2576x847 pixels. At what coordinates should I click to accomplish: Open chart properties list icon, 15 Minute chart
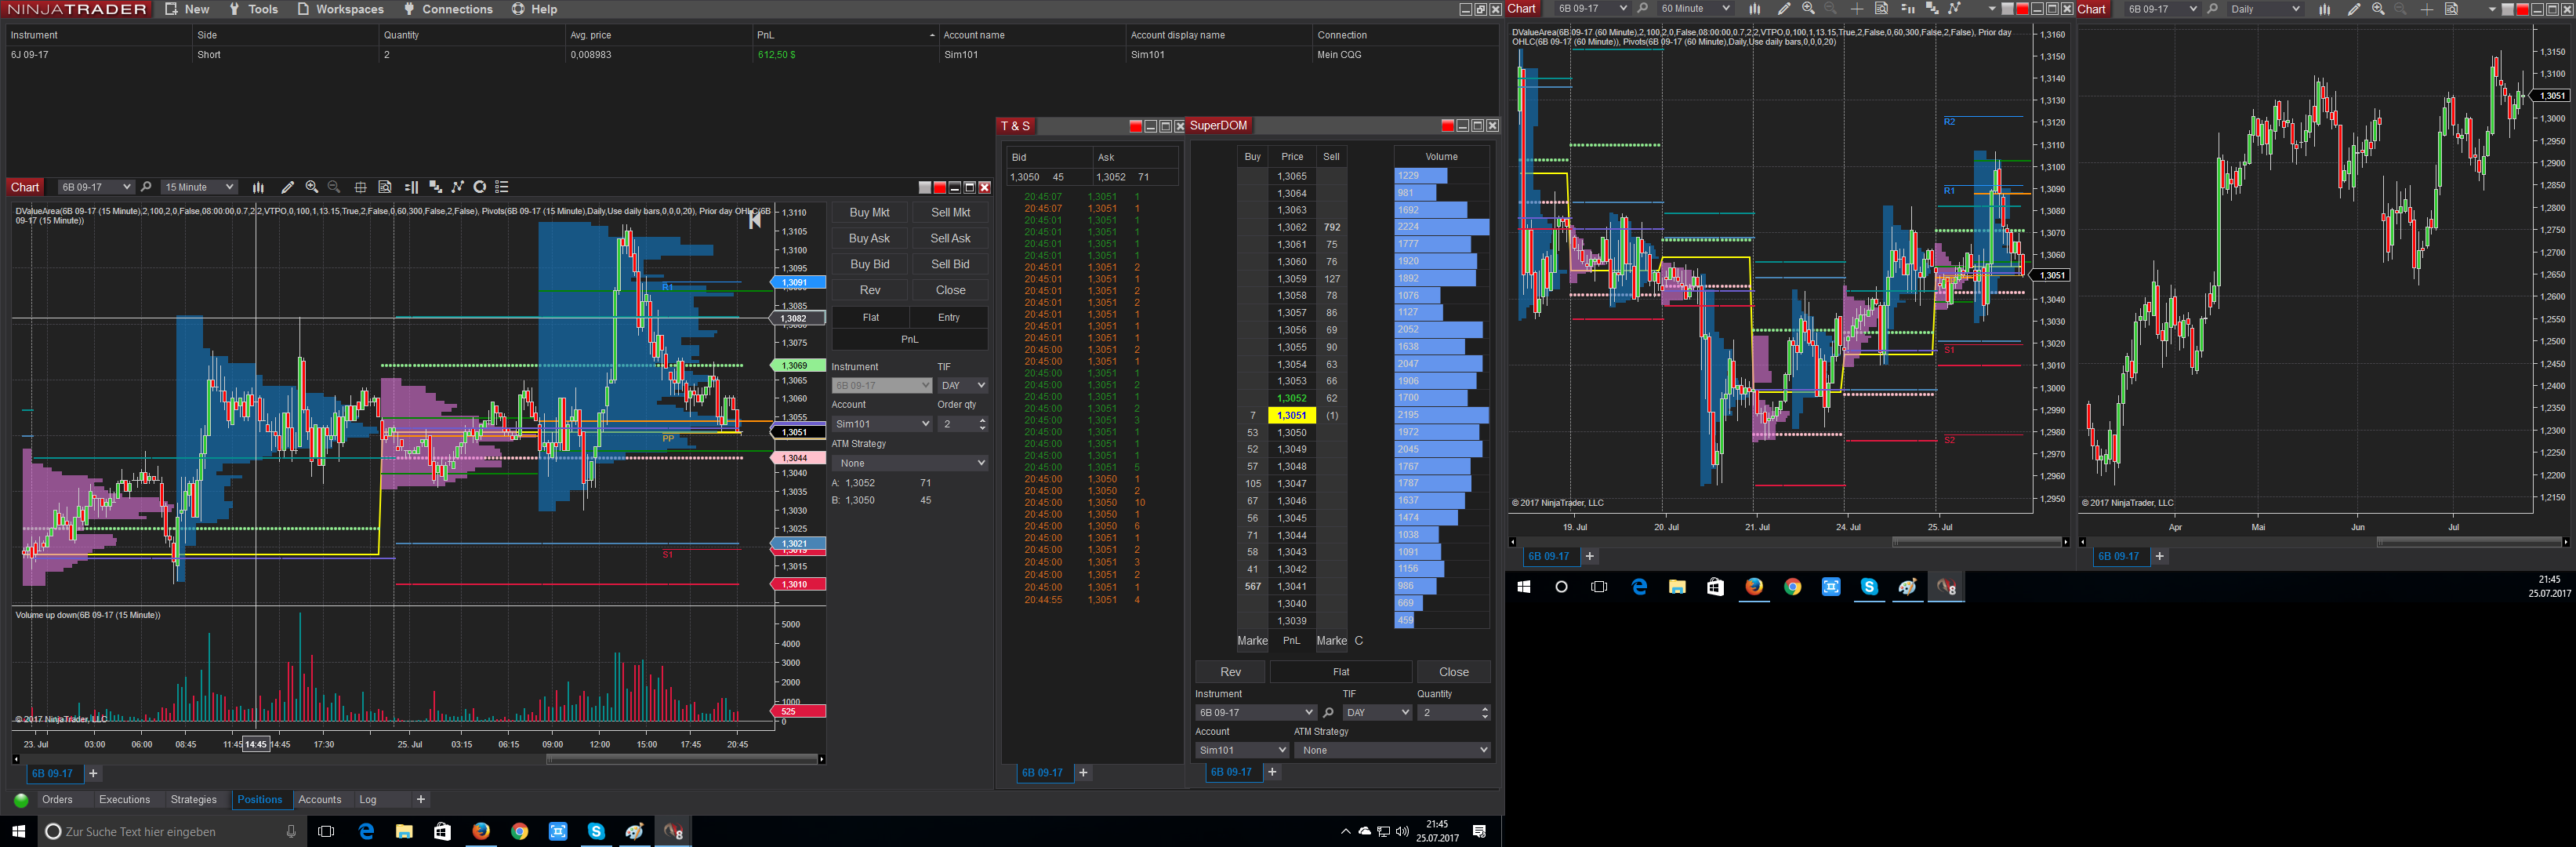pos(502,187)
